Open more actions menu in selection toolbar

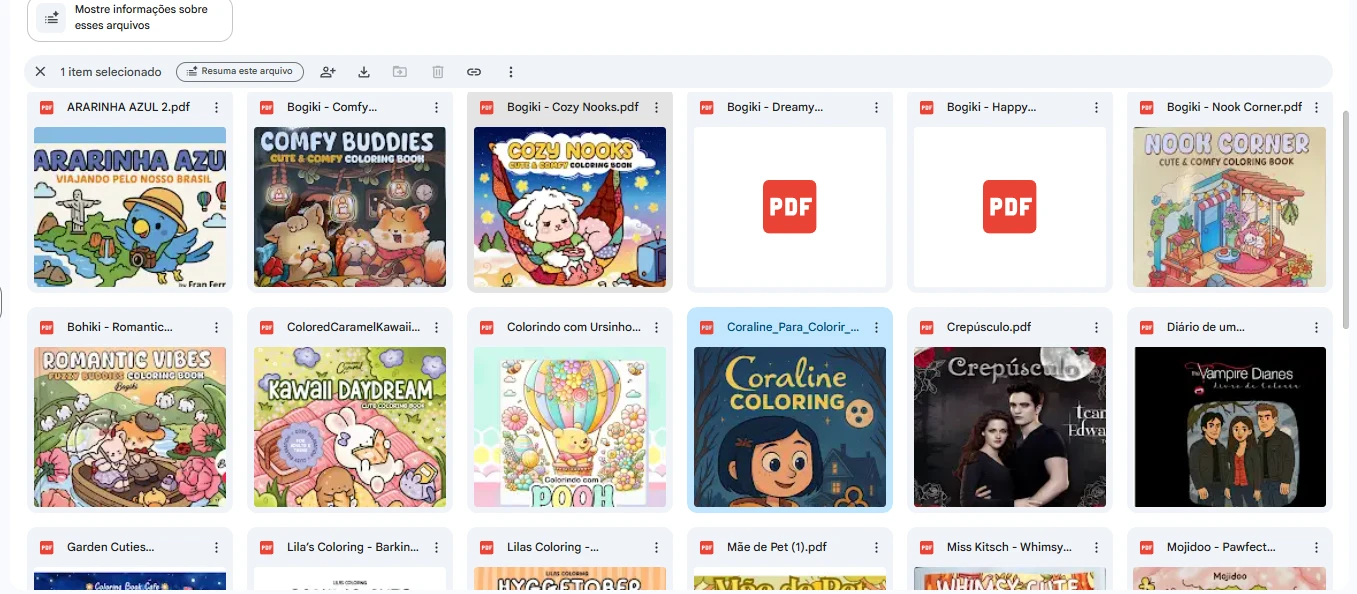point(511,72)
